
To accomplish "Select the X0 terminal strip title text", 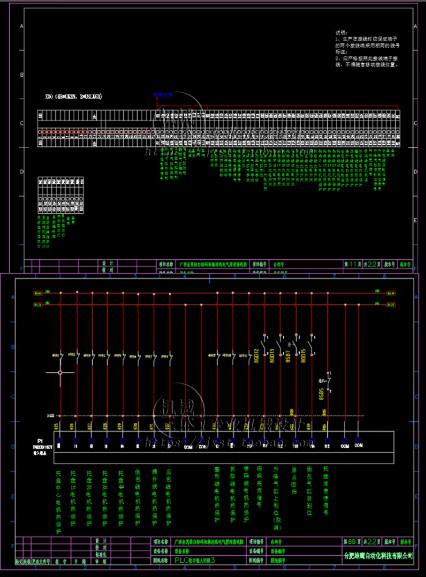I will point(74,97).
